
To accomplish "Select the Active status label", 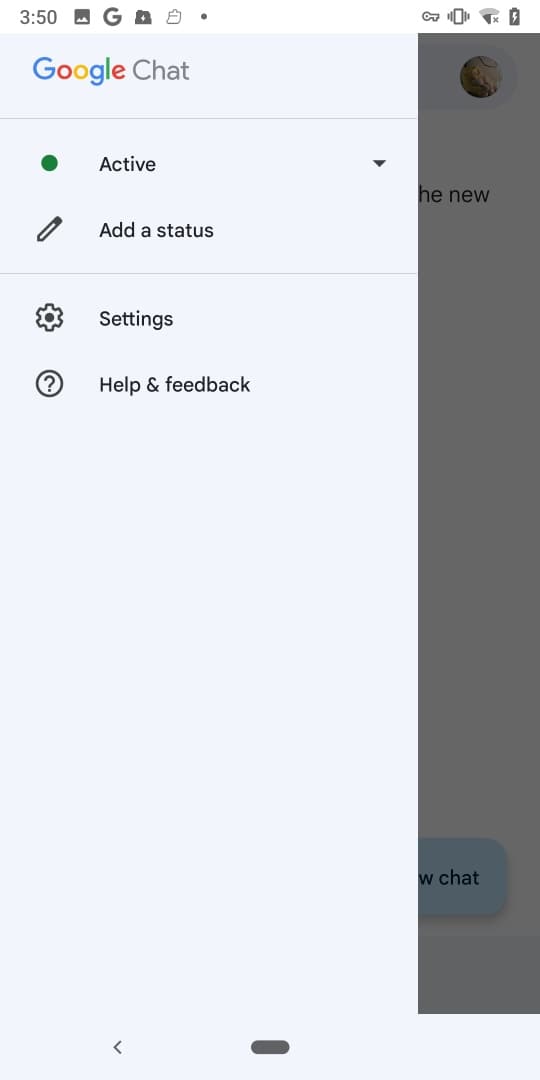I will pos(127,164).
